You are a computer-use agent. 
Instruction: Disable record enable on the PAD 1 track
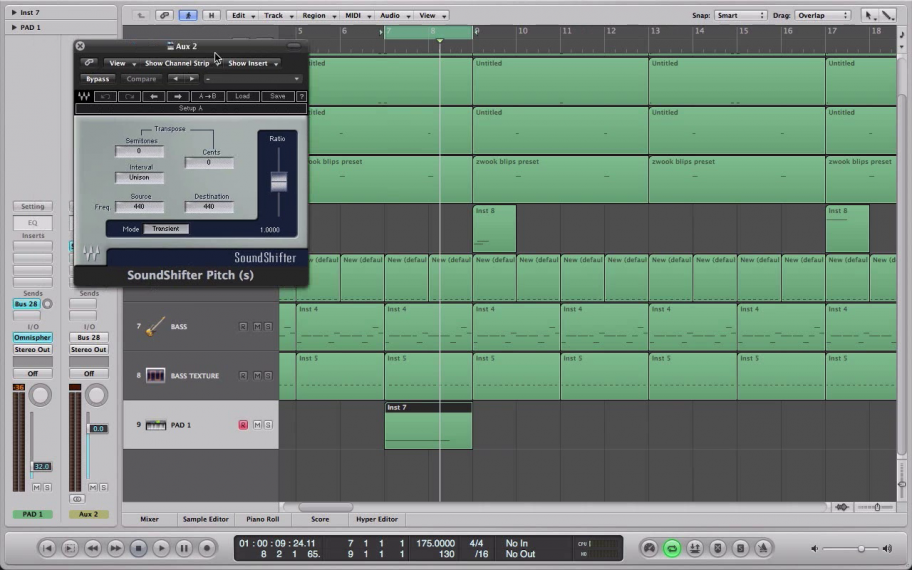click(x=243, y=425)
